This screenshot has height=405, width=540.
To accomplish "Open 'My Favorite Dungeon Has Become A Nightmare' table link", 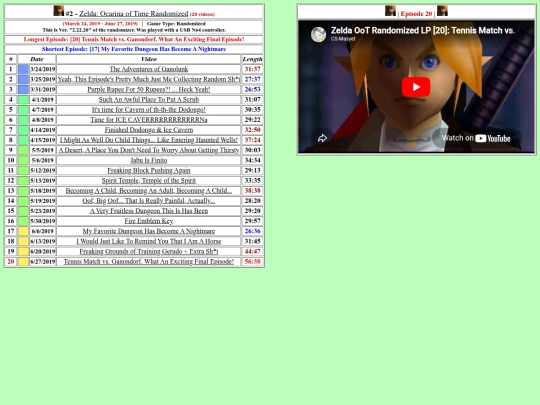I will 149,231.
